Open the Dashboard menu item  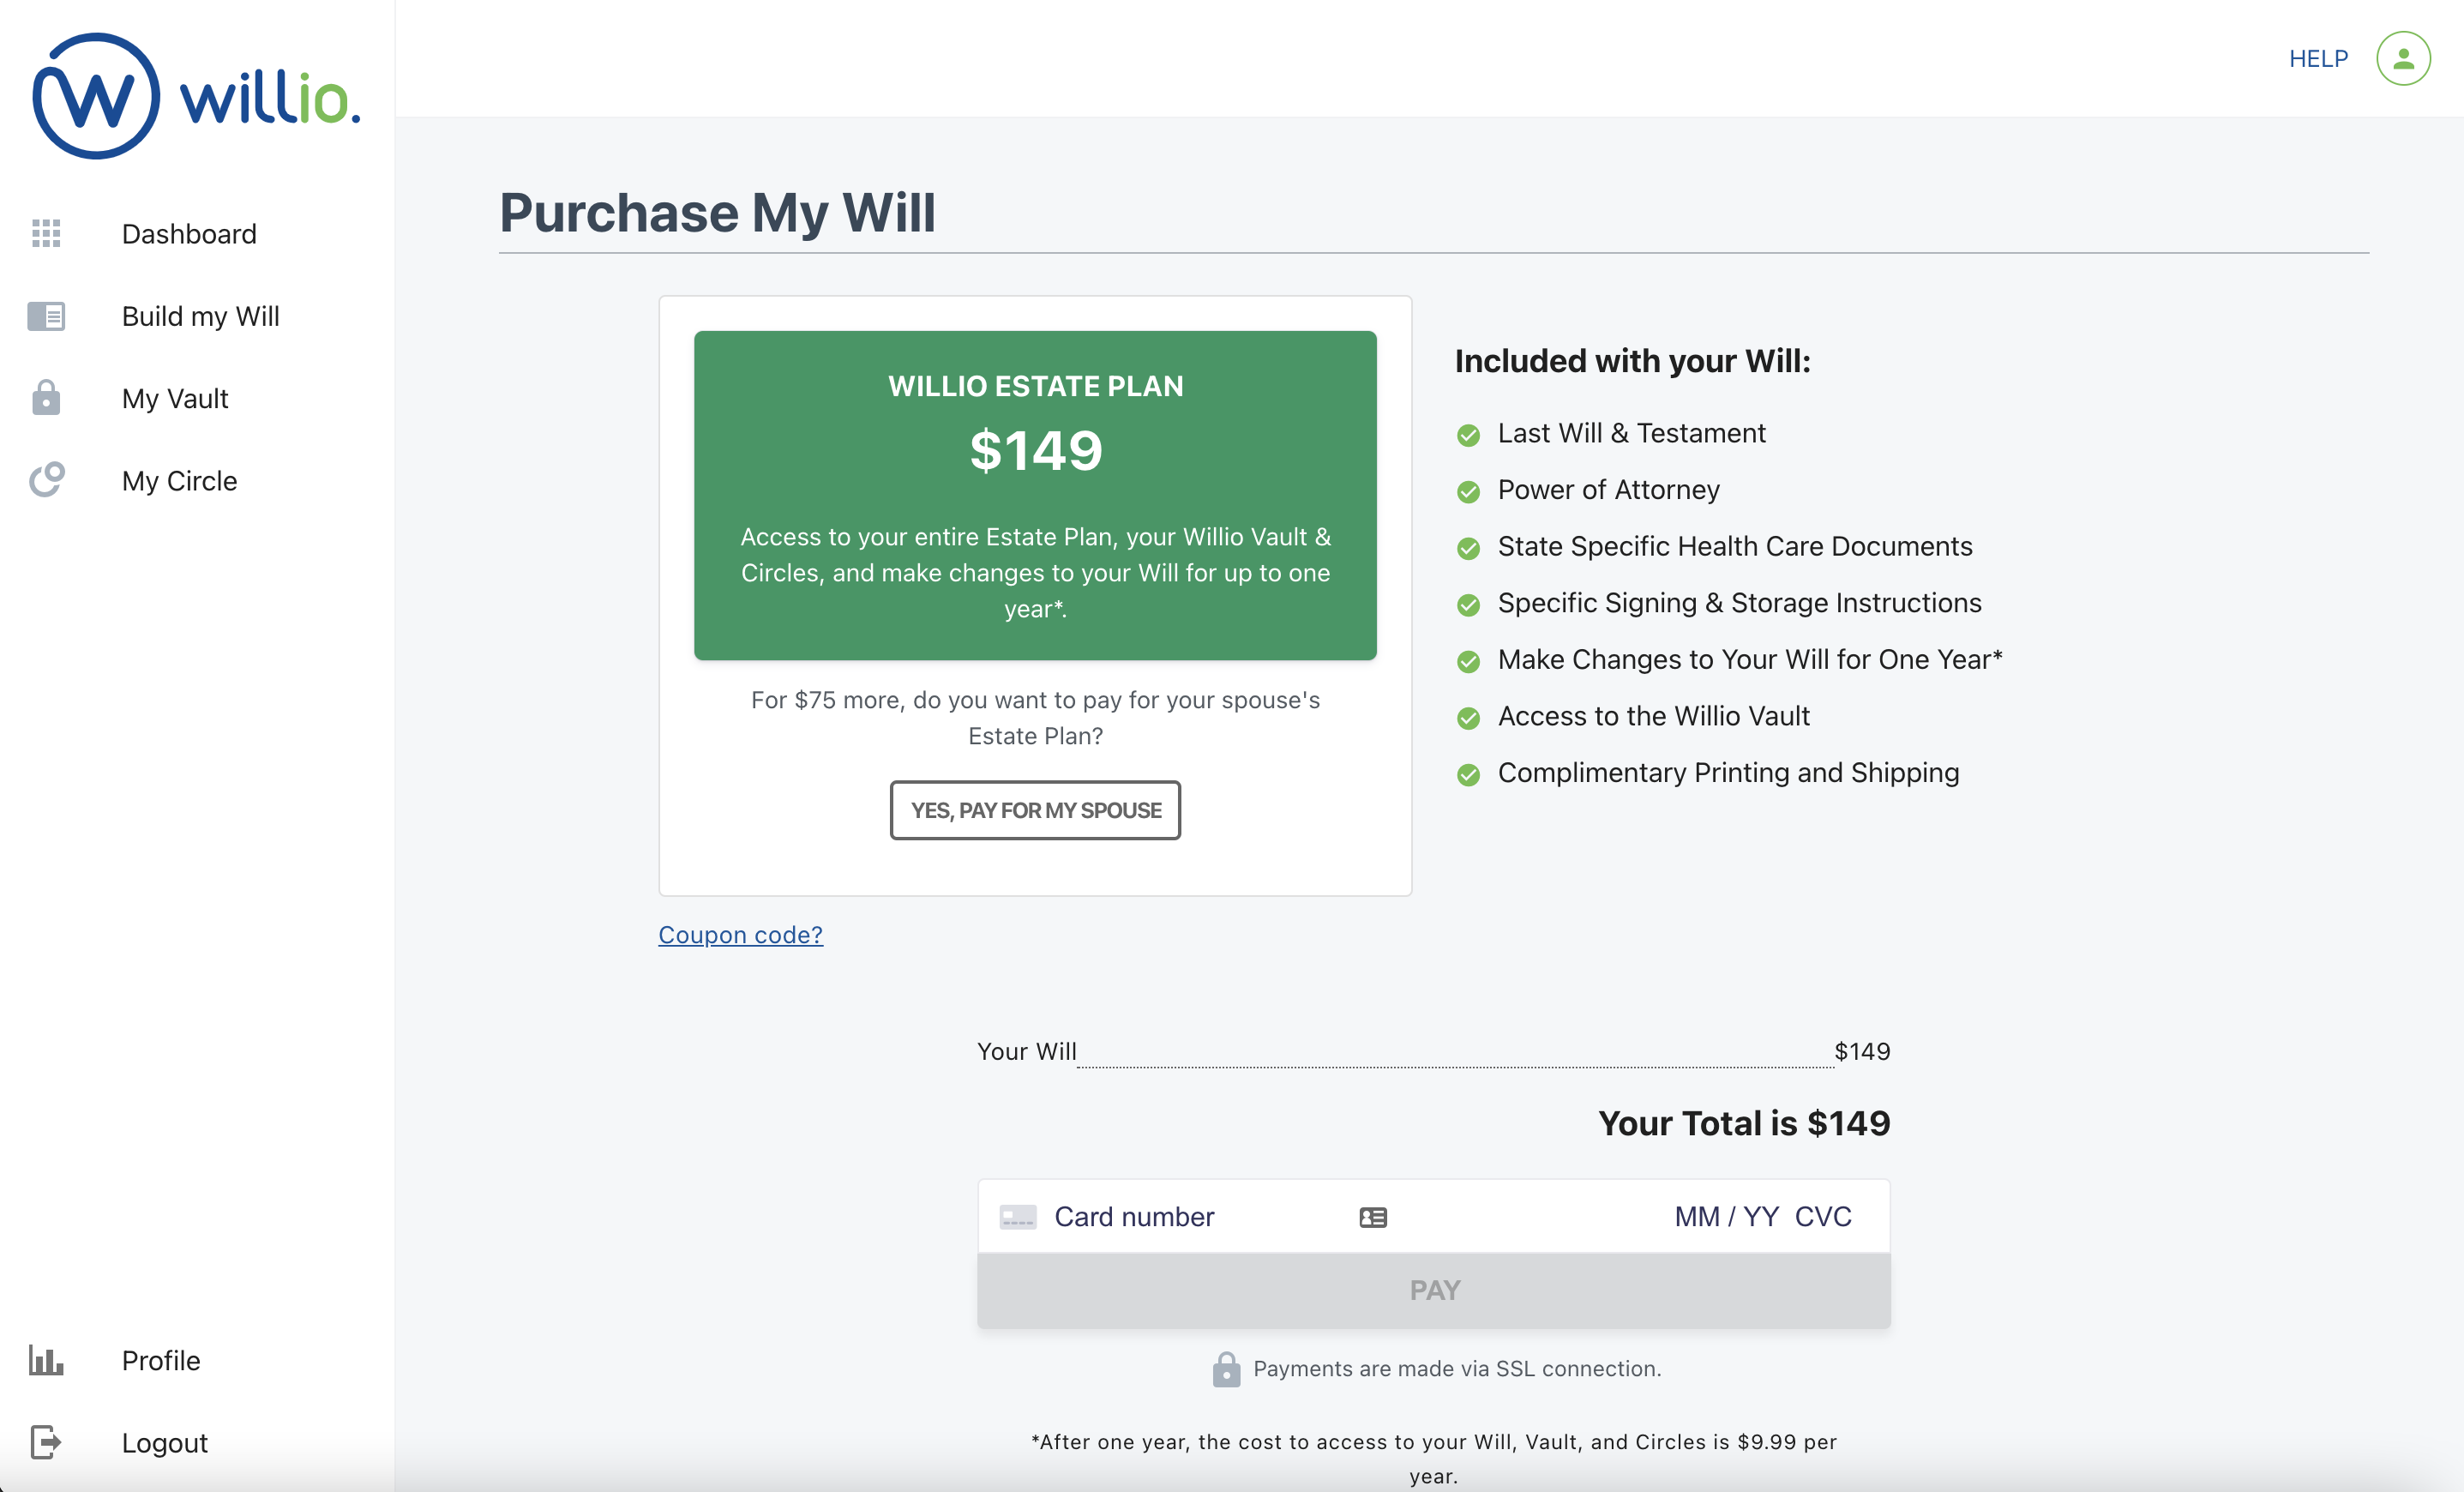click(189, 233)
